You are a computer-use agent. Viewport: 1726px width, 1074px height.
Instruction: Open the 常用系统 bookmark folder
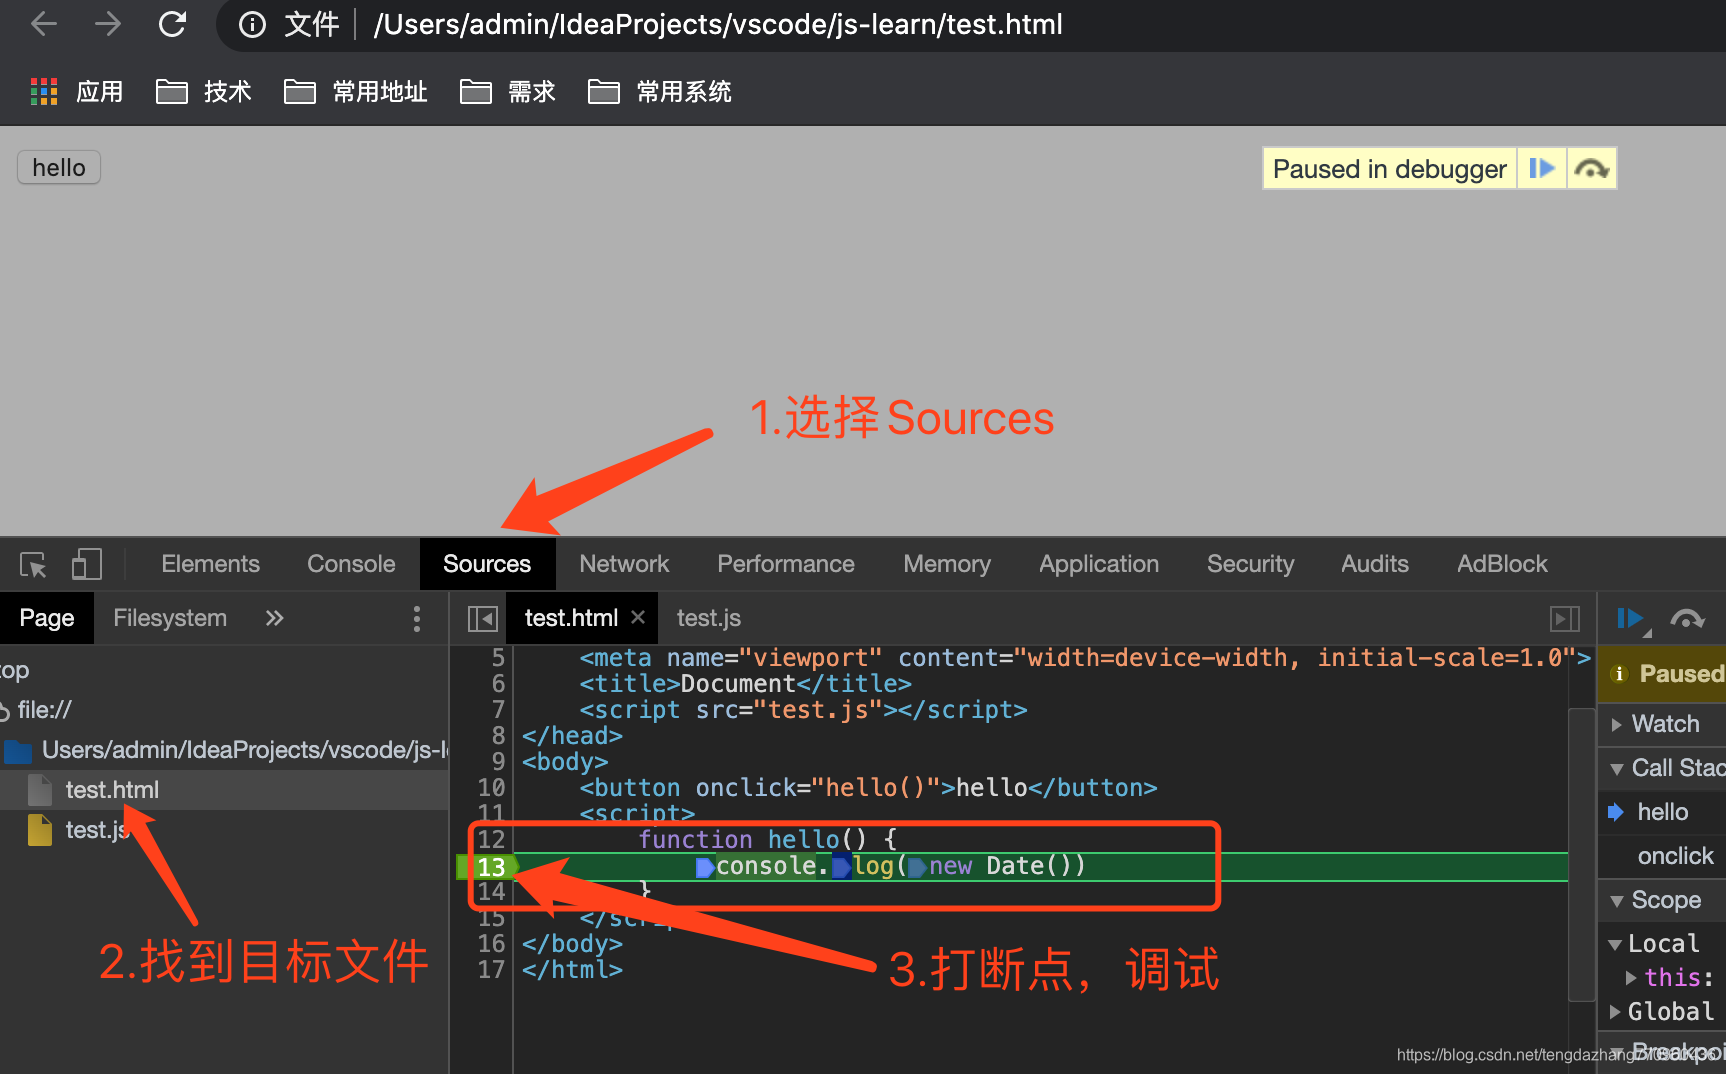click(x=660, y=92)
